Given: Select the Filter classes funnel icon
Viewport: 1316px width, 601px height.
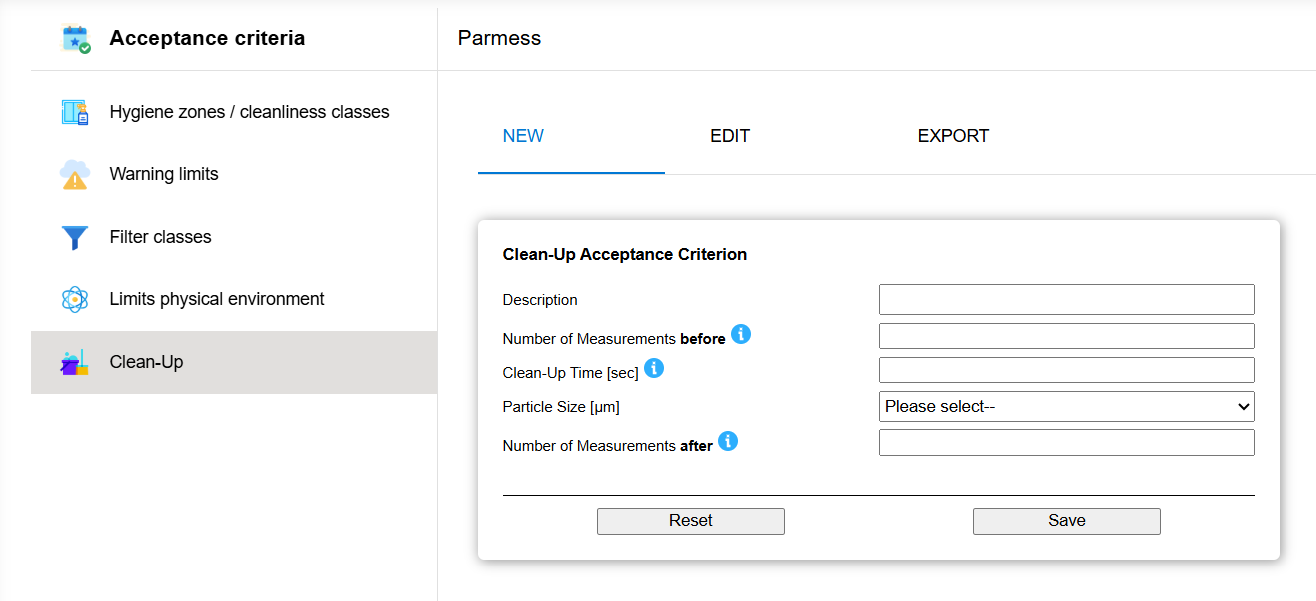Looking at the screenshot, I should click(x=73, y=236).
